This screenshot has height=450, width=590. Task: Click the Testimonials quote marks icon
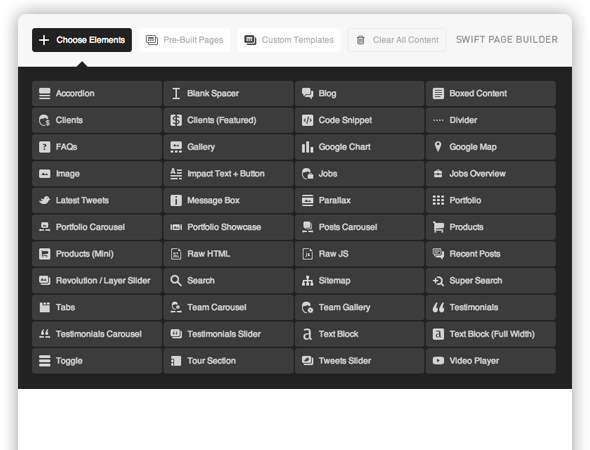[x=438, y=307]
